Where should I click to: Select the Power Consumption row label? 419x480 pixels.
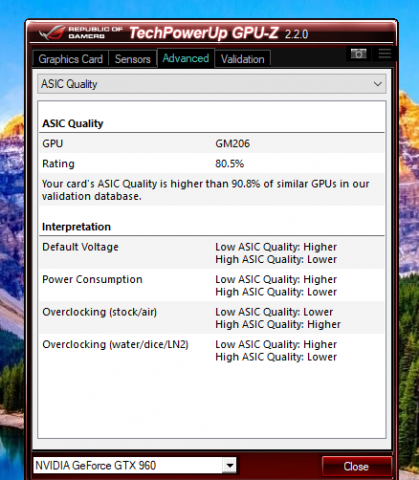click(92, 279)
